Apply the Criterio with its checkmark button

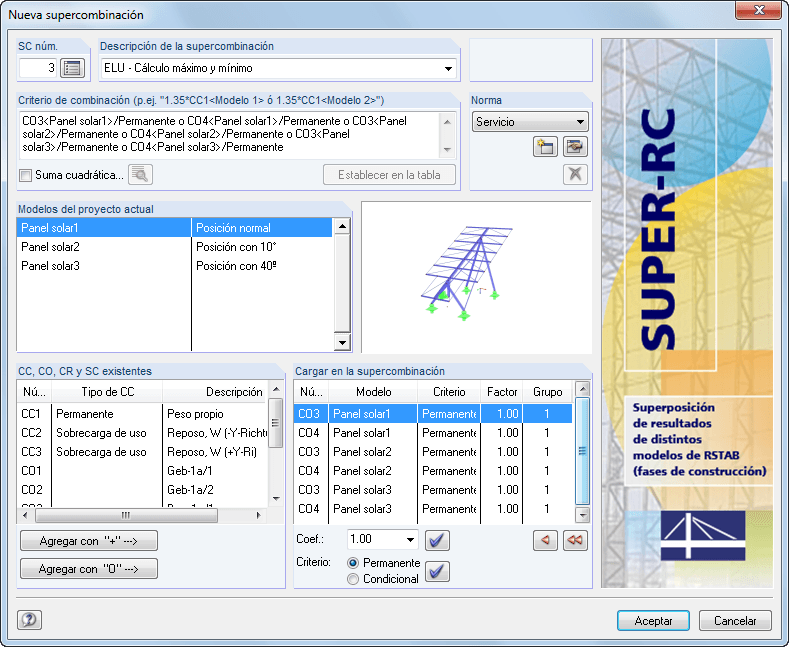[x=437, y=571]
